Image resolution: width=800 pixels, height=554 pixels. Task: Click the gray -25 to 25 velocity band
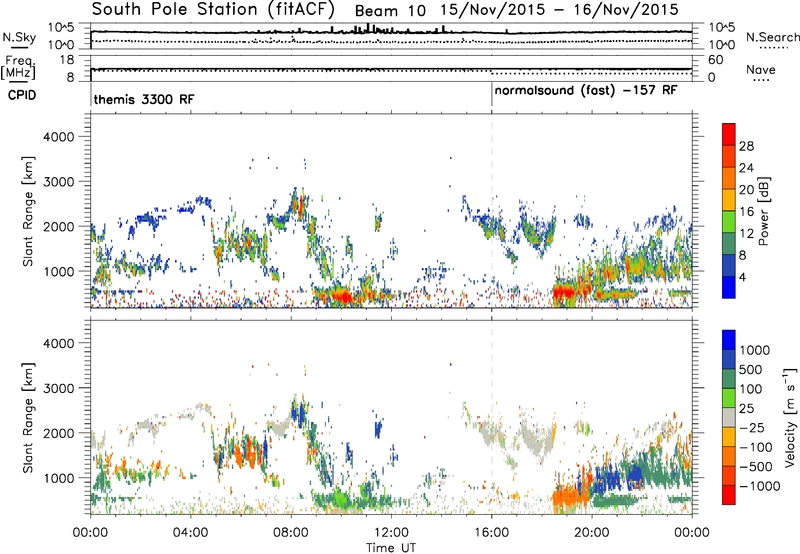[x=729, y=418]
